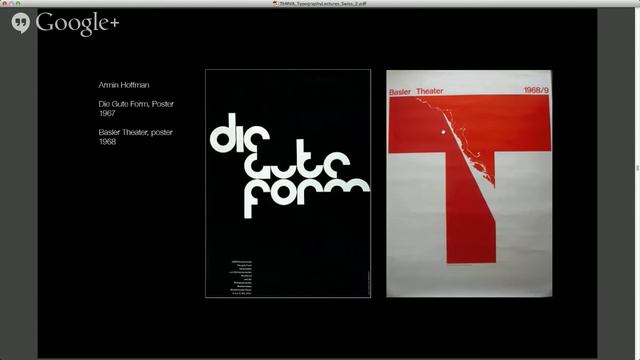Click the 'Armin Hoffman' caption text
Screen dimensions: 640x360
124,85
